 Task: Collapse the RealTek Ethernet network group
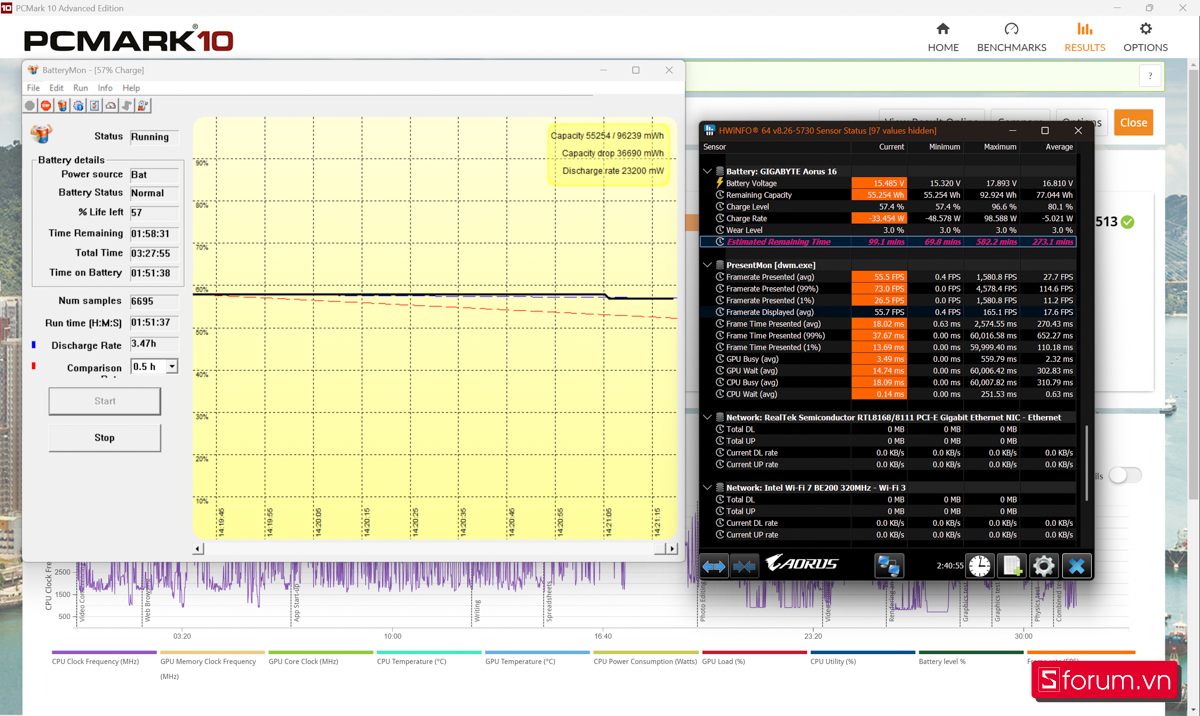[x=707, y=417]
